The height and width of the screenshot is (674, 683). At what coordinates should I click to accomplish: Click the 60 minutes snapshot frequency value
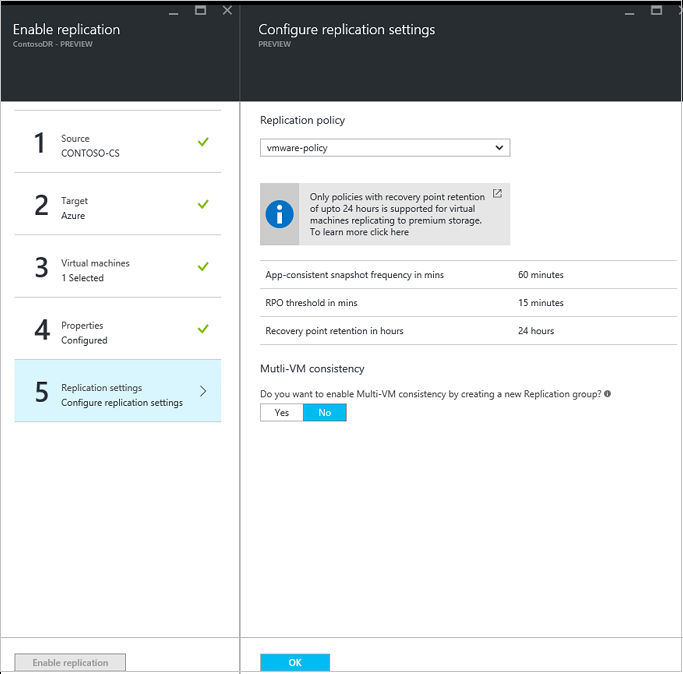(540, 275)
